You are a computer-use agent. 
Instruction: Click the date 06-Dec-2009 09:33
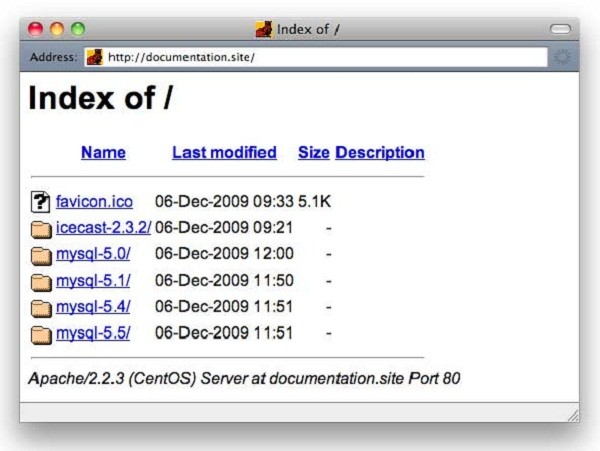(224, 202)
